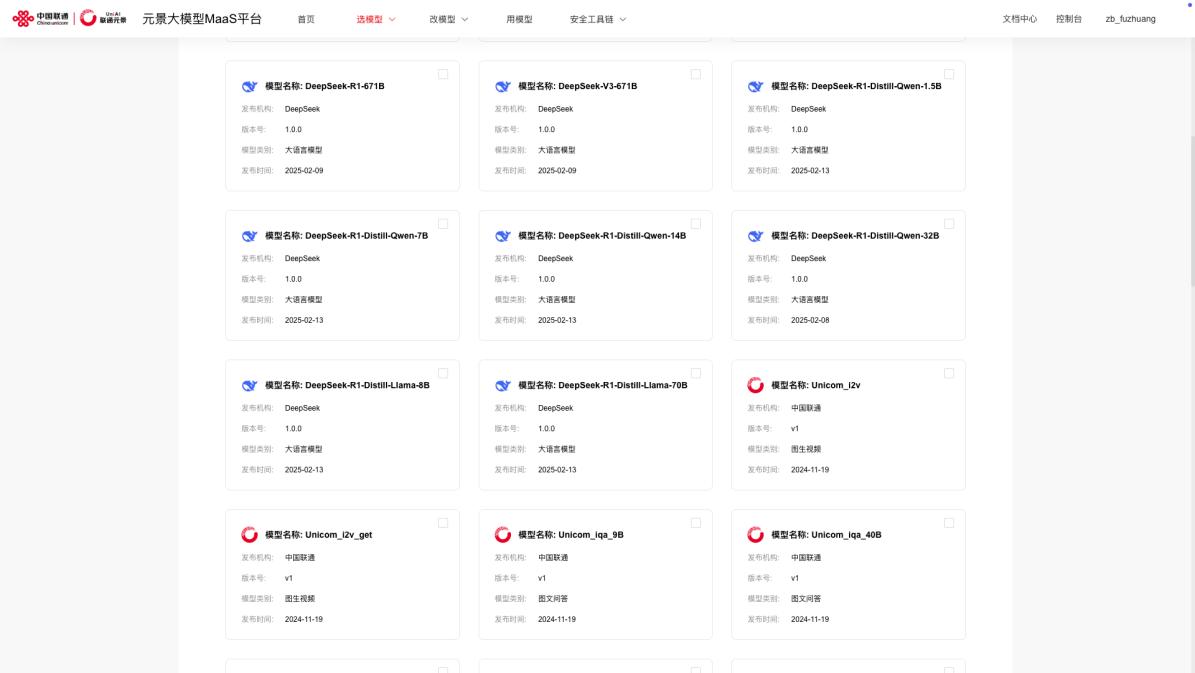
Task: Click the zb_fuzhuang user account
Action: (1130, 19)
